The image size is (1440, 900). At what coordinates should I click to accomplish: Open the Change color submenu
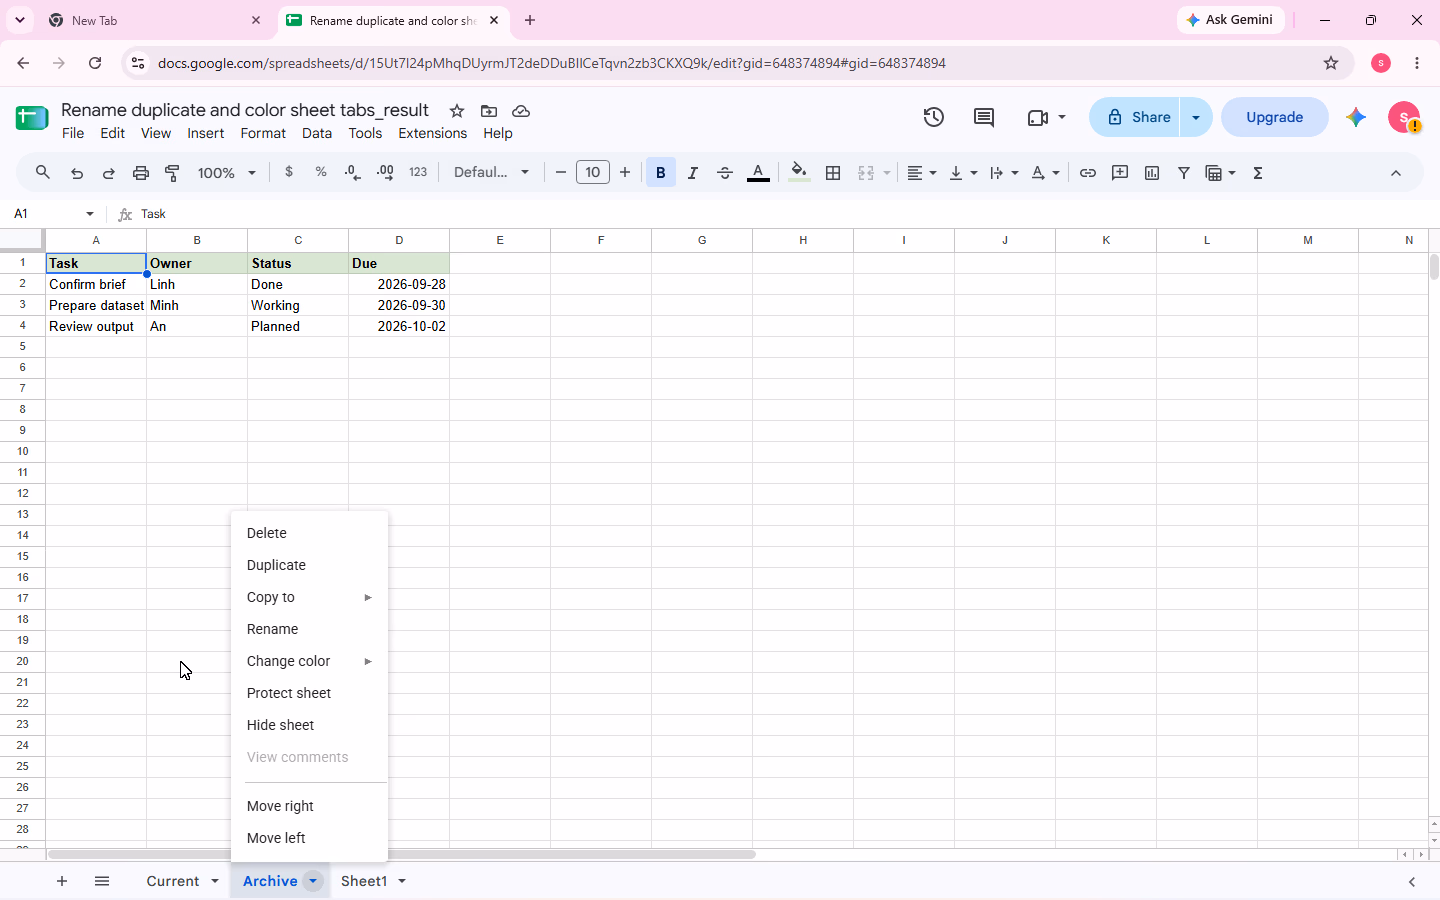[309, 661]
